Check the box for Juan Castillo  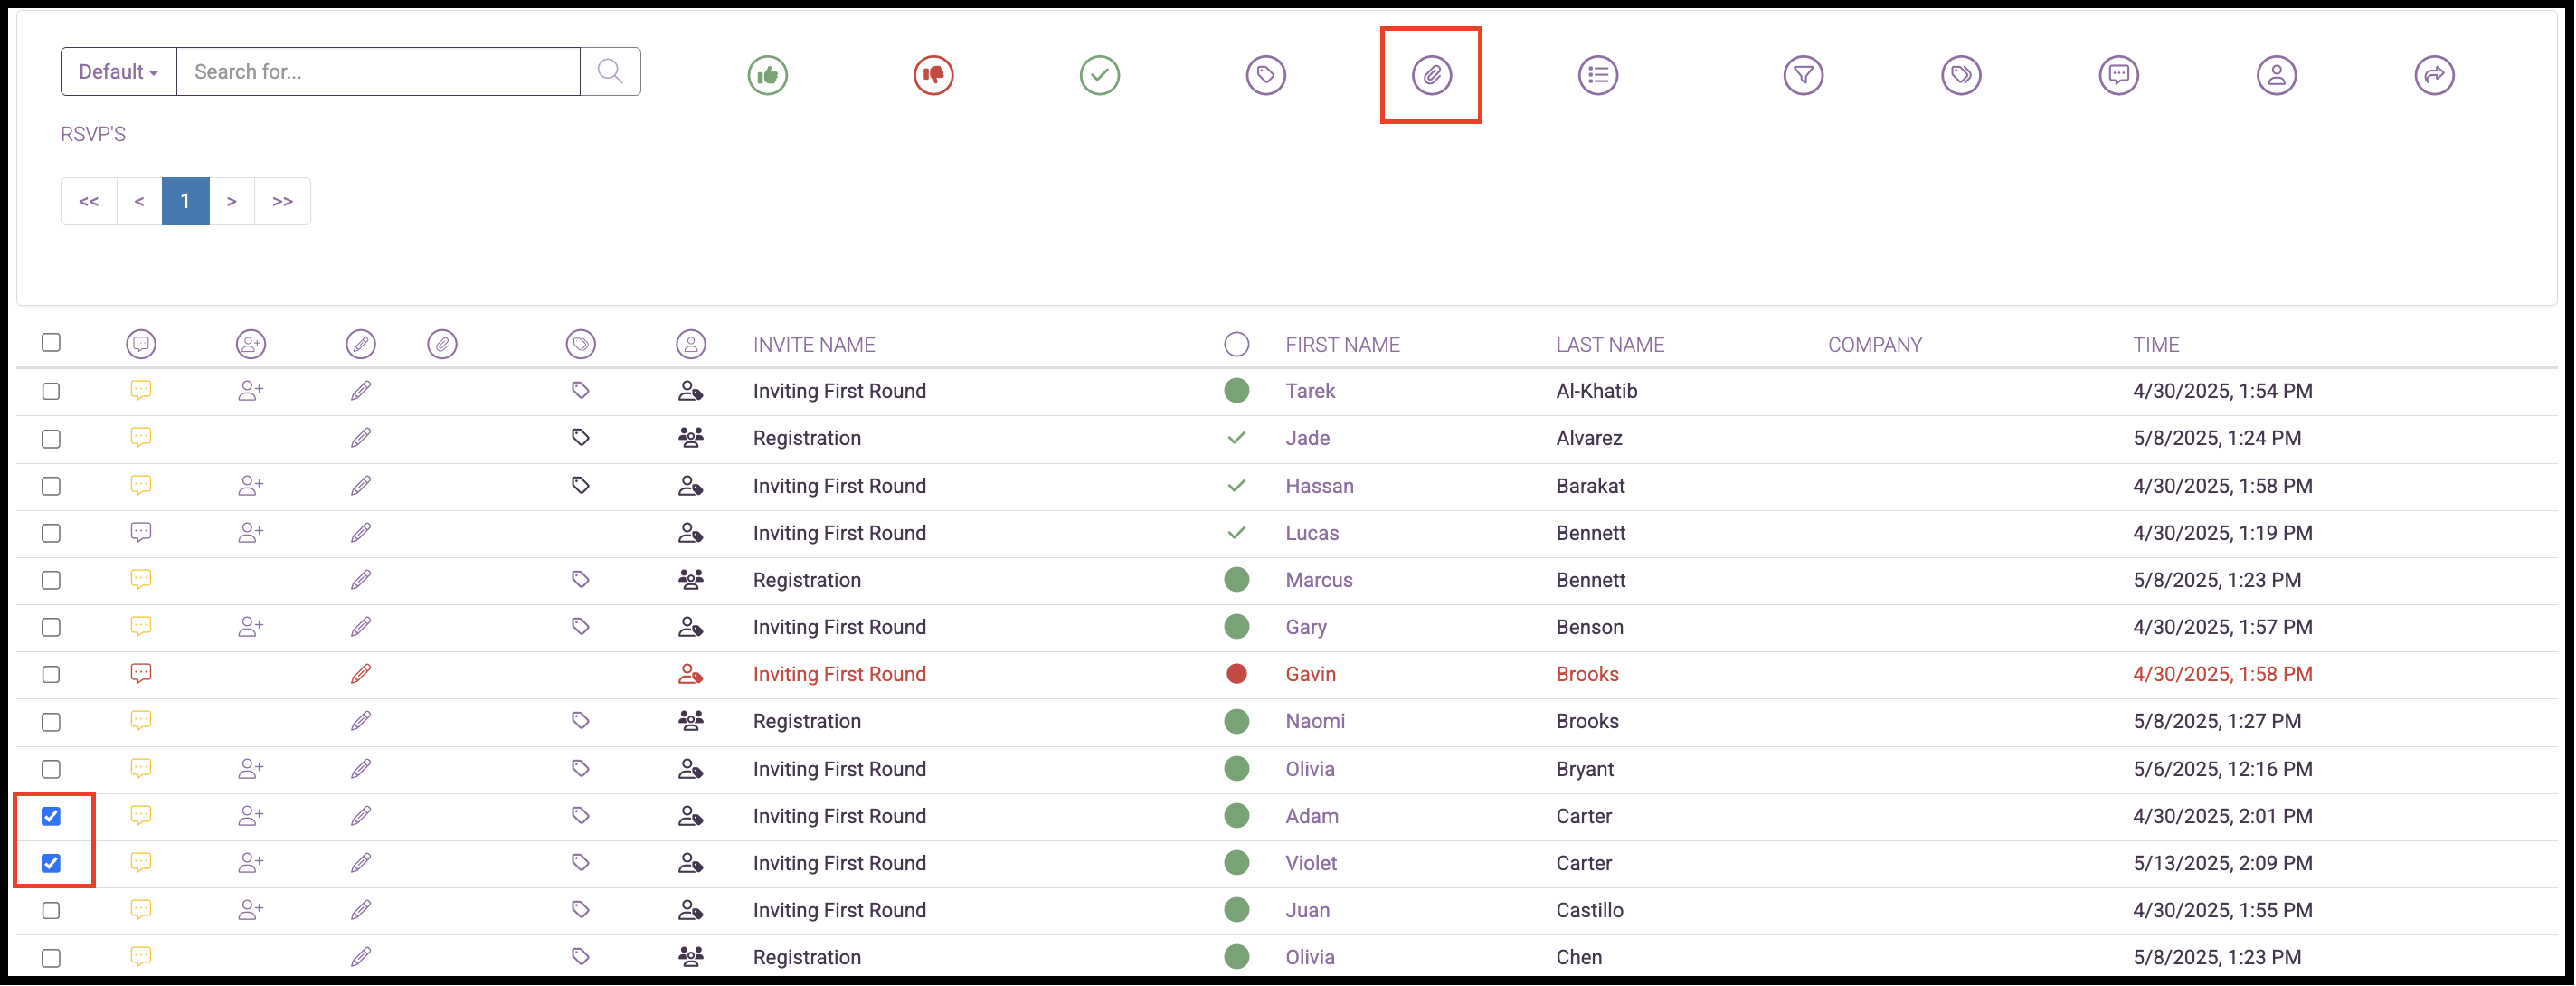click(x=51, y=910)
